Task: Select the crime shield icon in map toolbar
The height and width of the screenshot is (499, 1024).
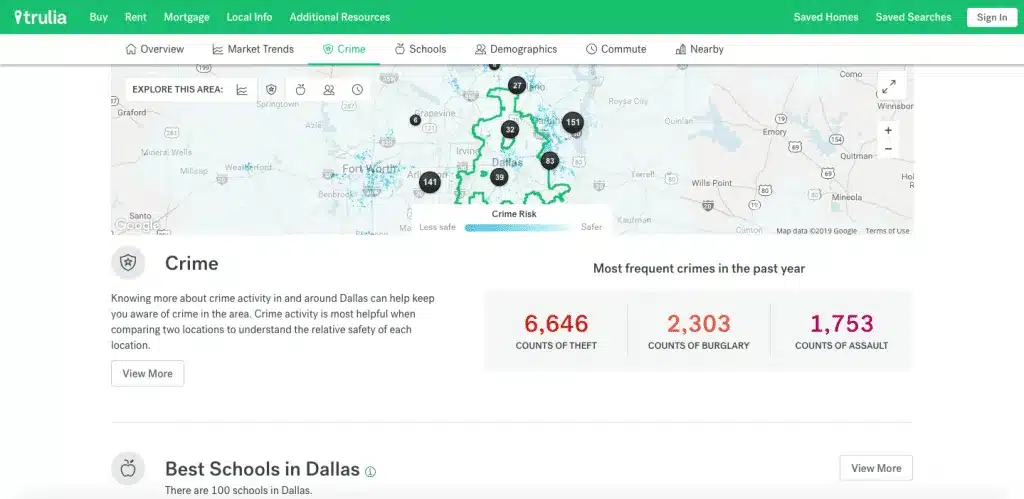Action: (271, 90)
